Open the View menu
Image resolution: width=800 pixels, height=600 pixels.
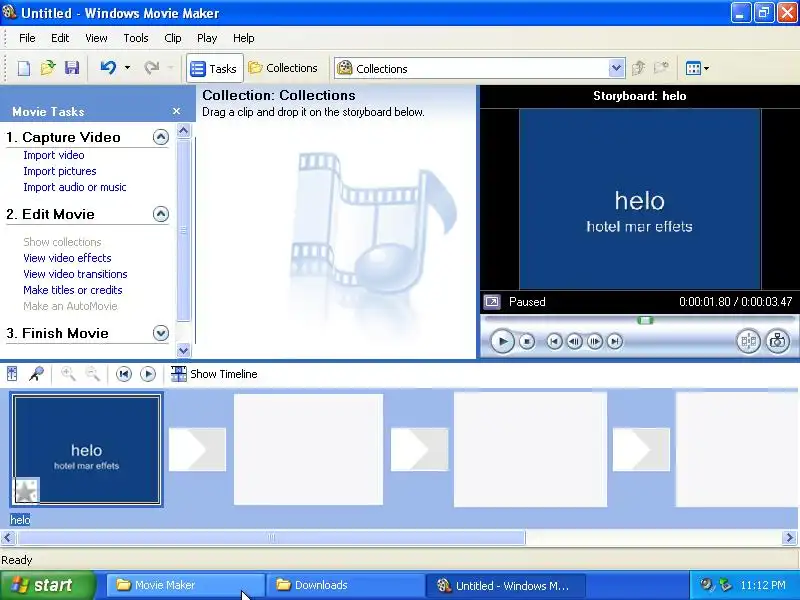coord(96,38)
